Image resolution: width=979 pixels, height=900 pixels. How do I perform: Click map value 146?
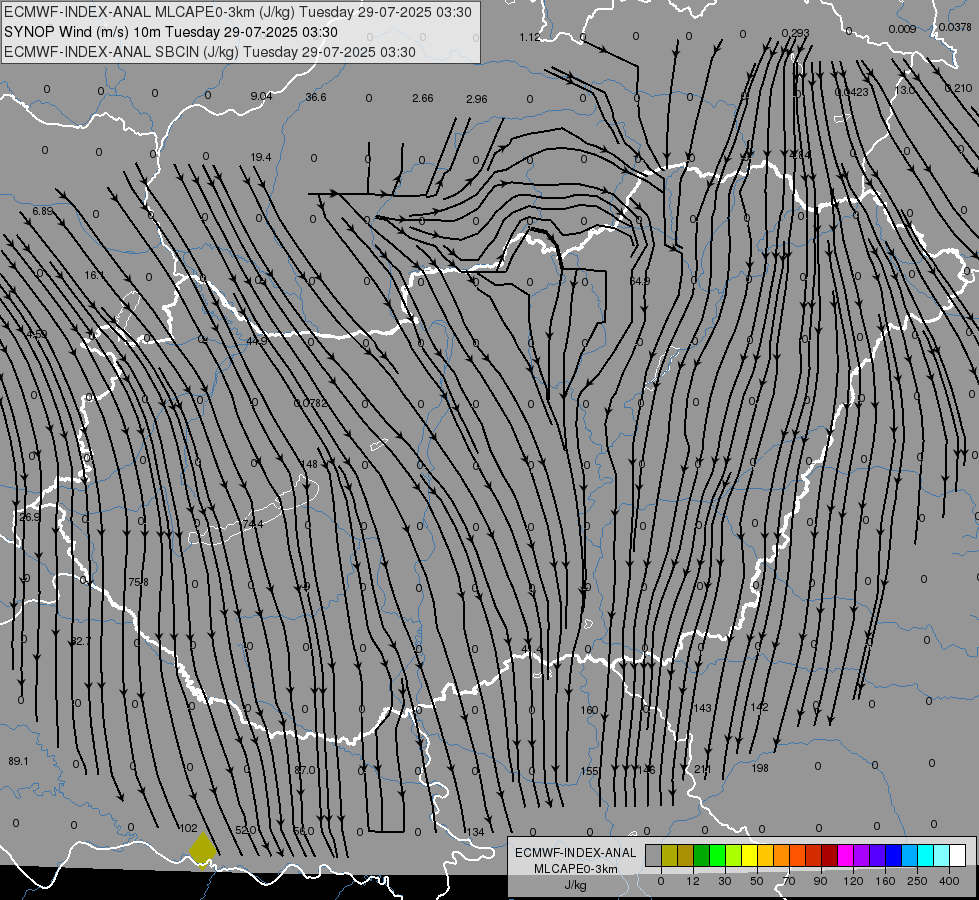tap(646, 769)
